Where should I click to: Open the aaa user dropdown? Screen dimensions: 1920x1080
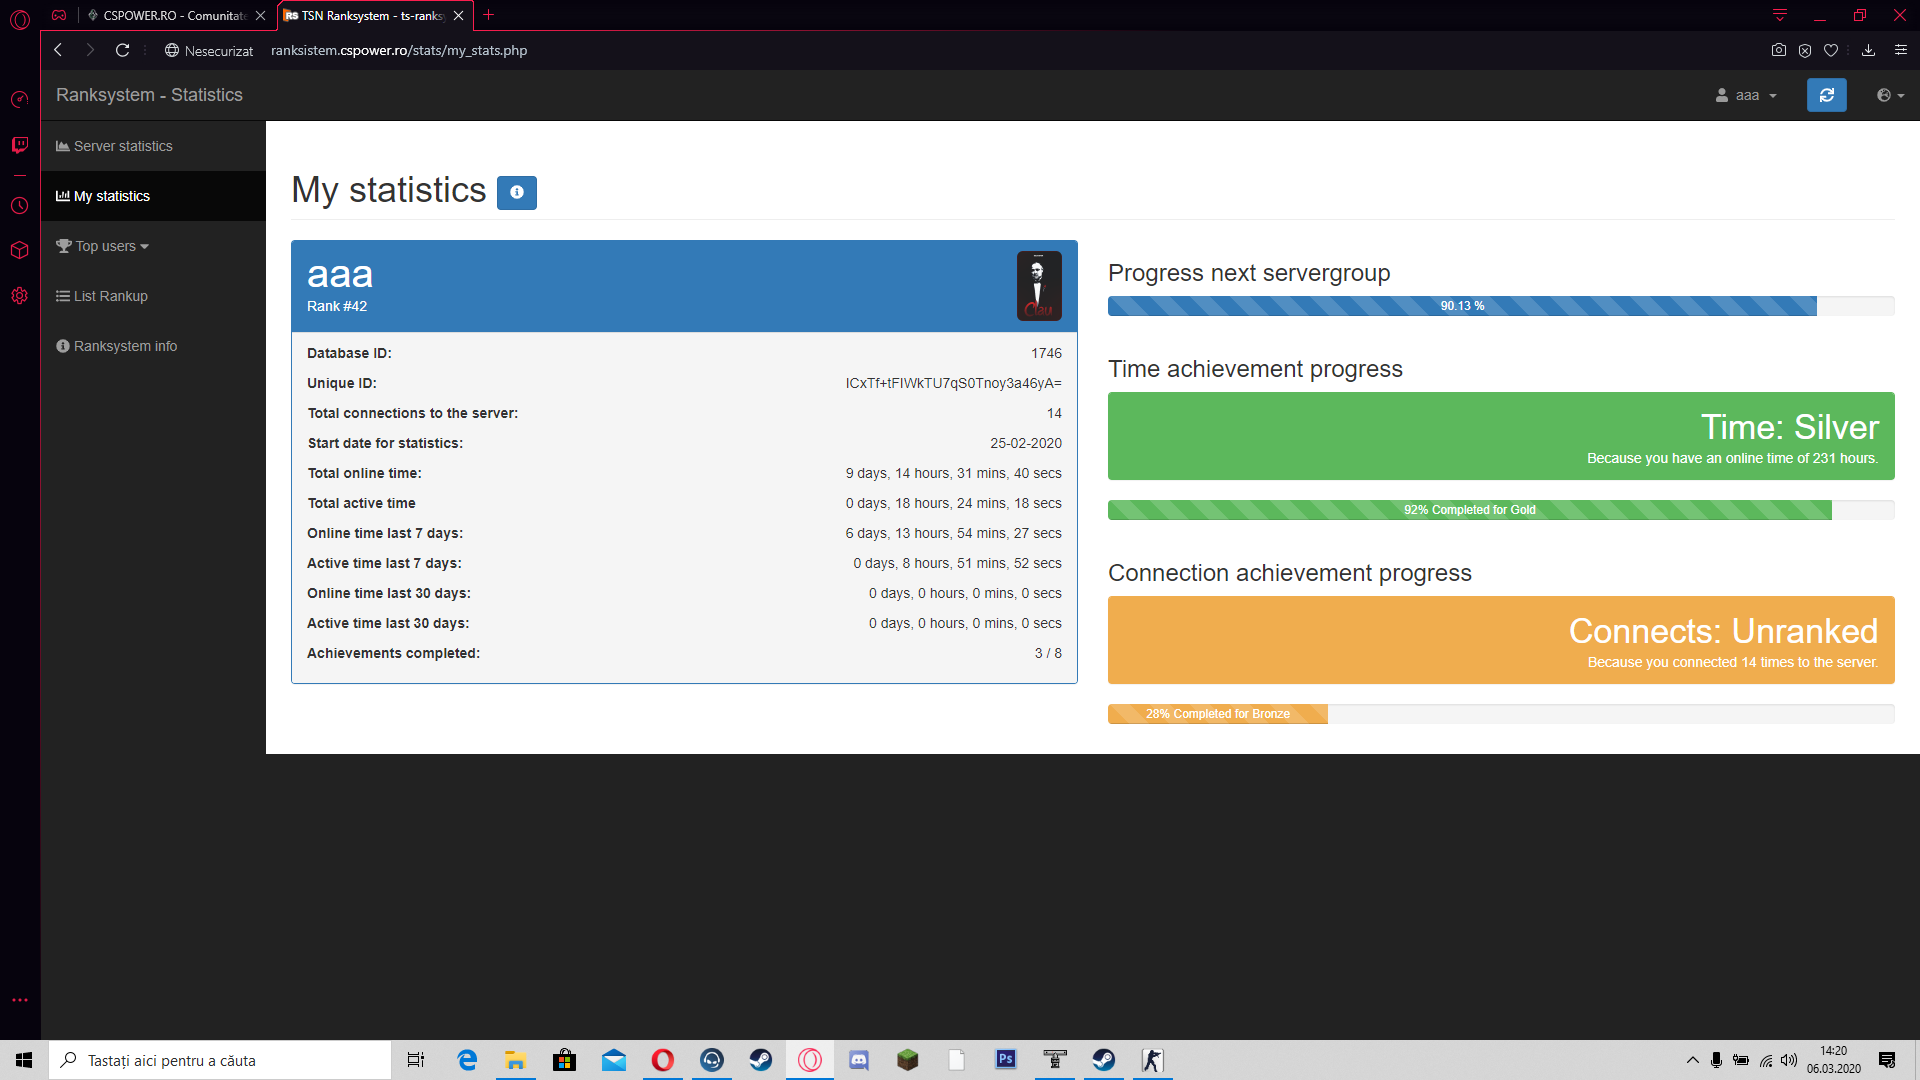coord(1746,95)
